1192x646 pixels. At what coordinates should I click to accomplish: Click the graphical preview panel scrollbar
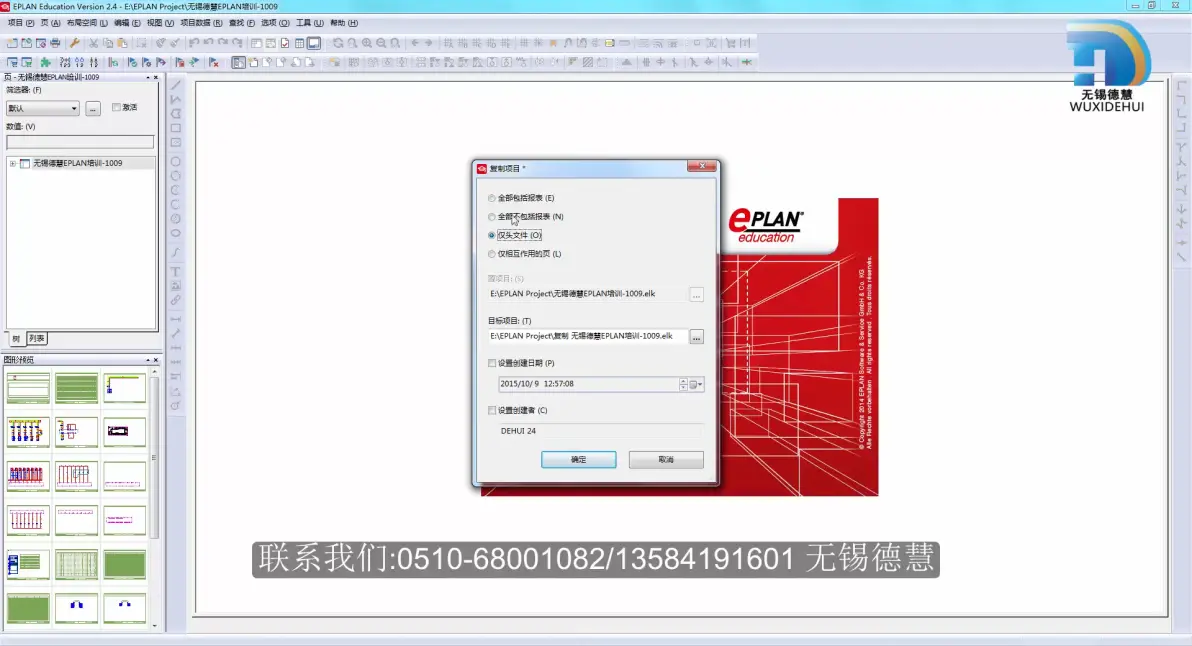(154, 498)
